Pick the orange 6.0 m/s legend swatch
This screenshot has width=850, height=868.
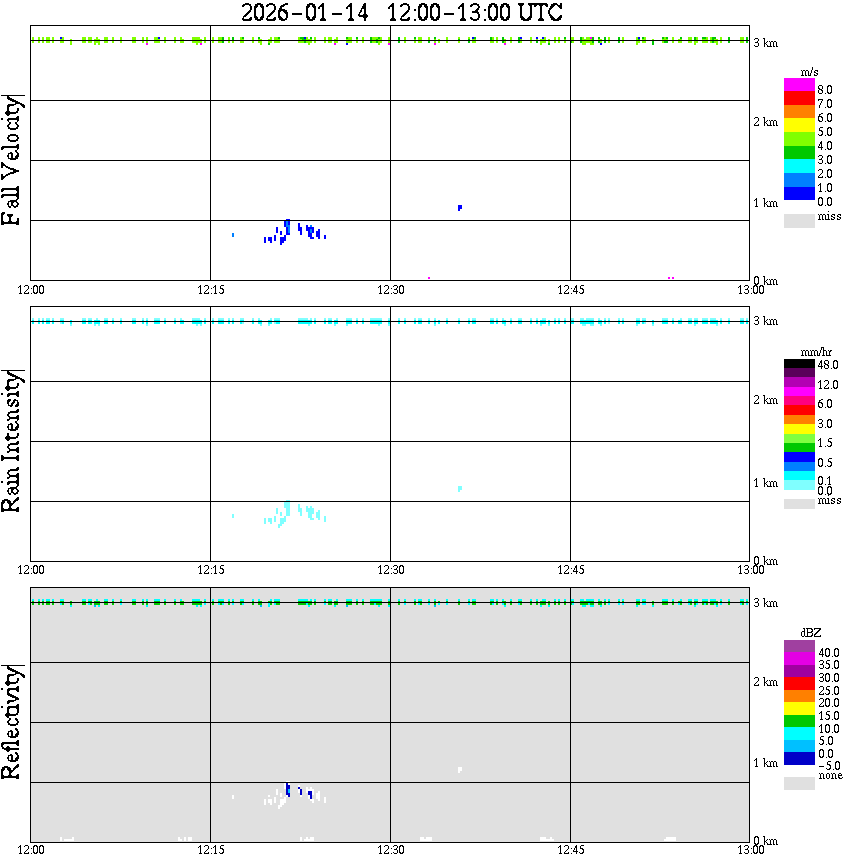click(799, 111)
